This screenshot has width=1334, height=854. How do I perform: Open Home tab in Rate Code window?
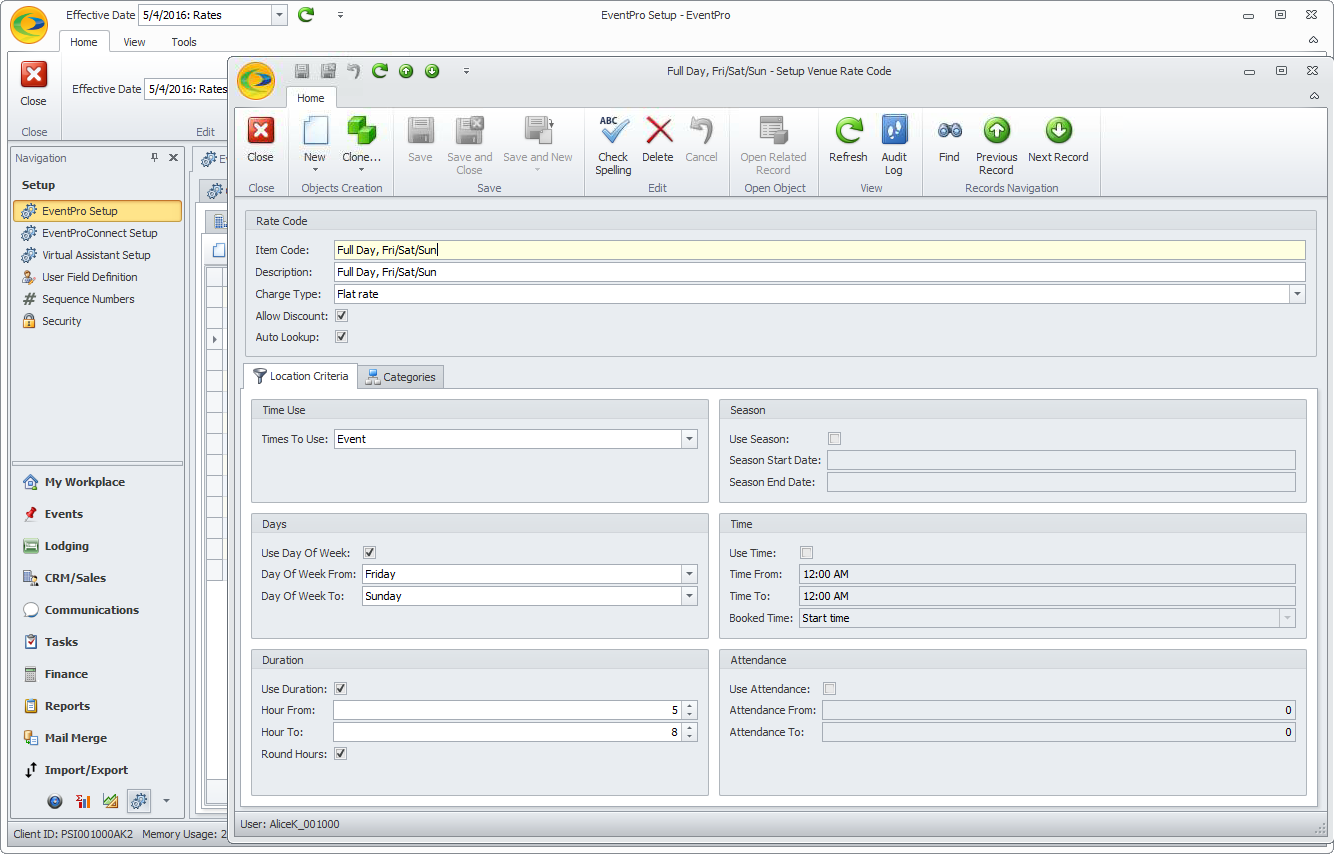coord(311,98)
